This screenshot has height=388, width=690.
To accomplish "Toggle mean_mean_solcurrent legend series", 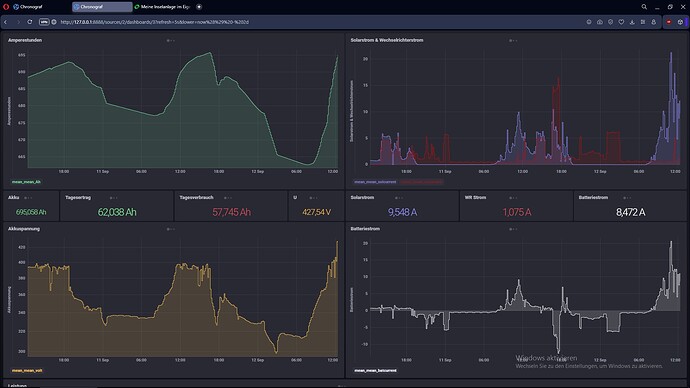I will click(375, 182).
